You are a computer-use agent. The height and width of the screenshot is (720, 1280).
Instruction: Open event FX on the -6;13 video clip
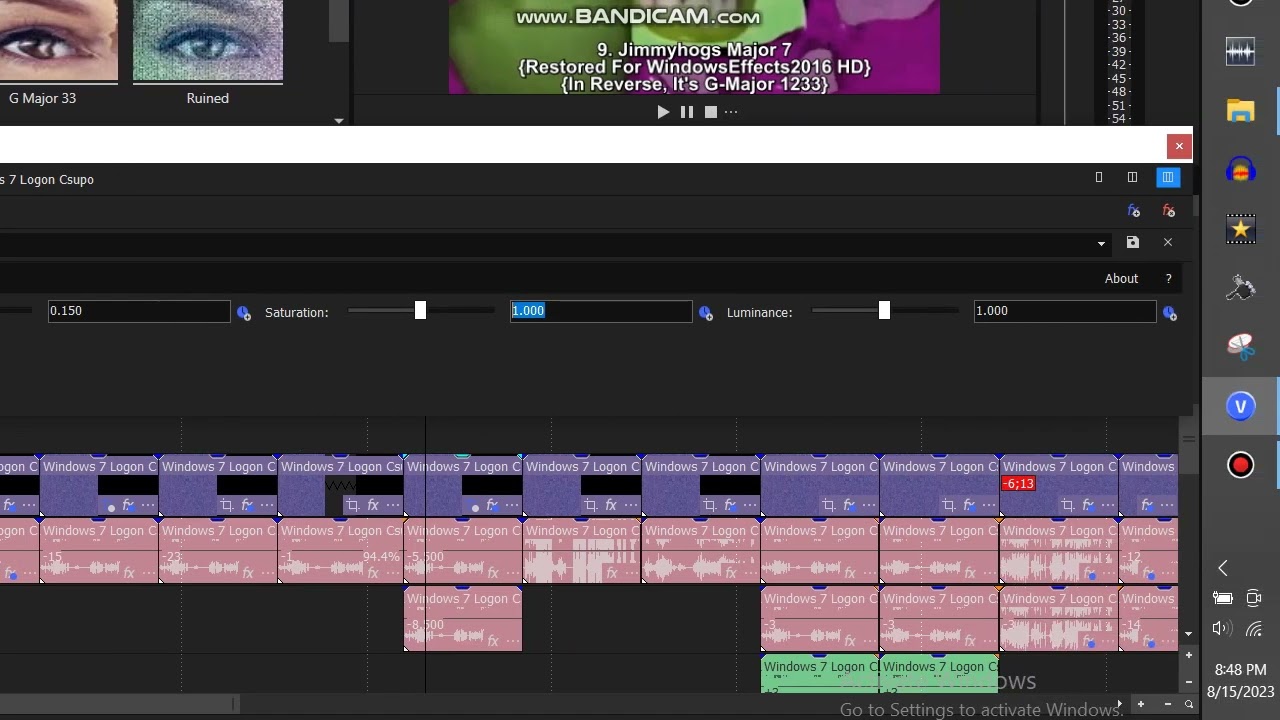click(1089, 505)
